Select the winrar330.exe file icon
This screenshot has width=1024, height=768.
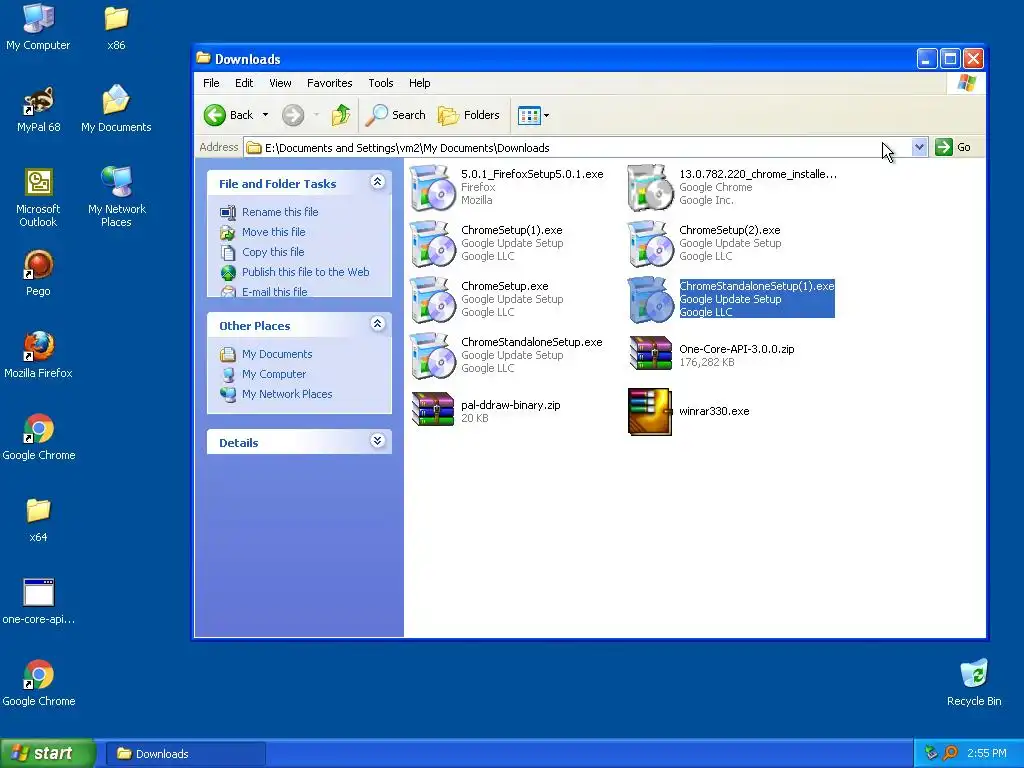(650, 411)
